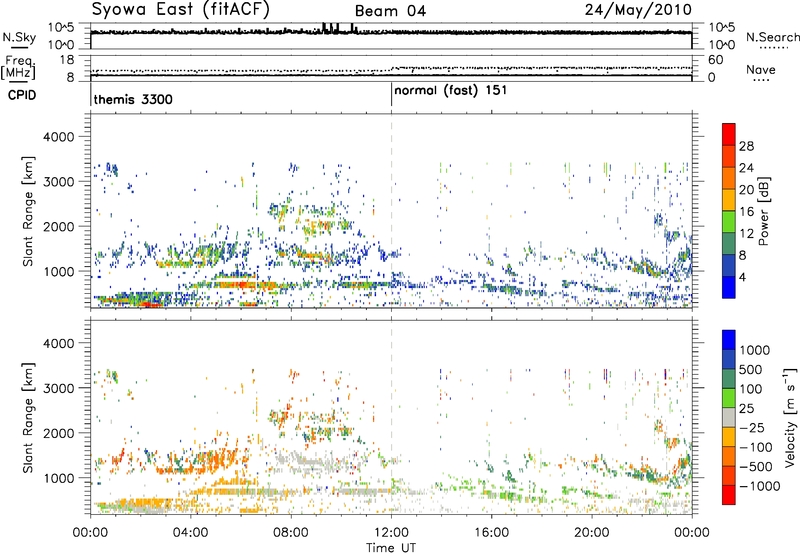Click the "04:00" time axis label
This screenshot has width=800, height=554.
[190, 533]
